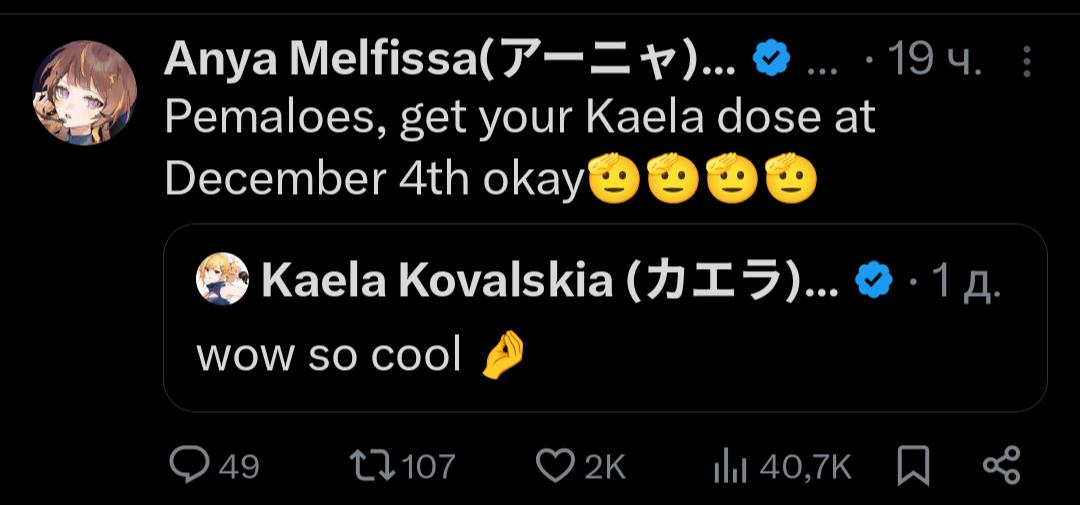Tap the 107 reposts count
This screenshot has height=505, width=1080.
[430, 466]
